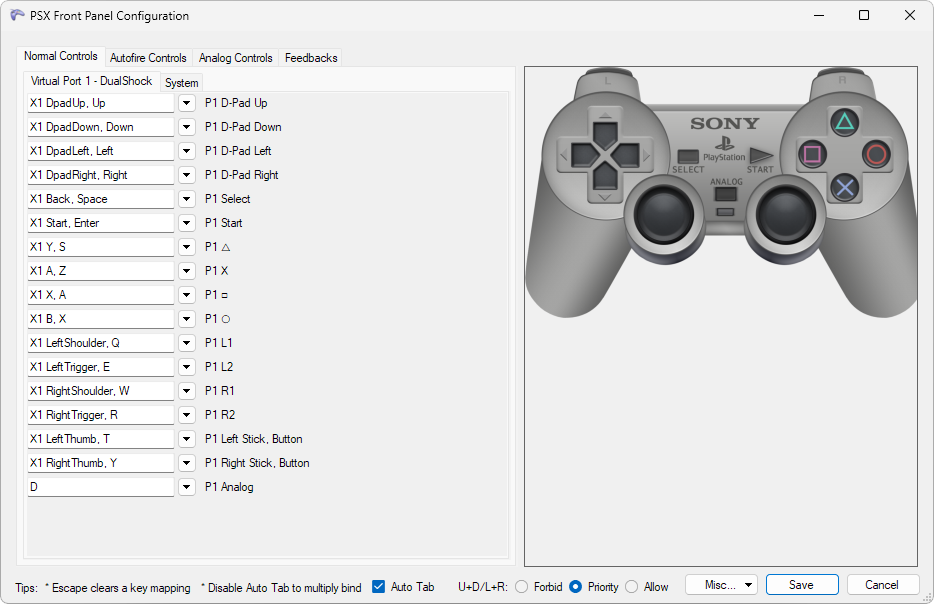
Task: Open dropdown for P1 Left Stick, Button mapping
Action: coord(186,439)
